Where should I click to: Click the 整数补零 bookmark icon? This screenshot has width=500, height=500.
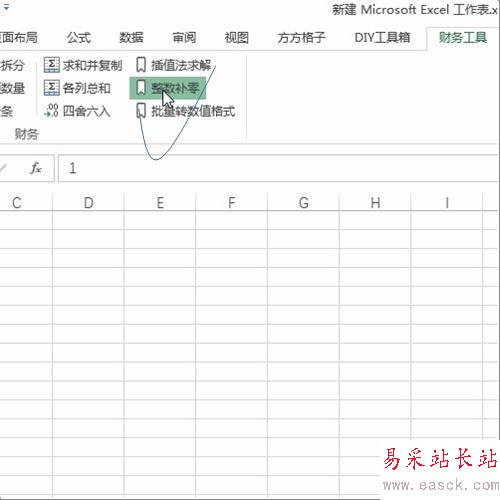tap(141, 88)
